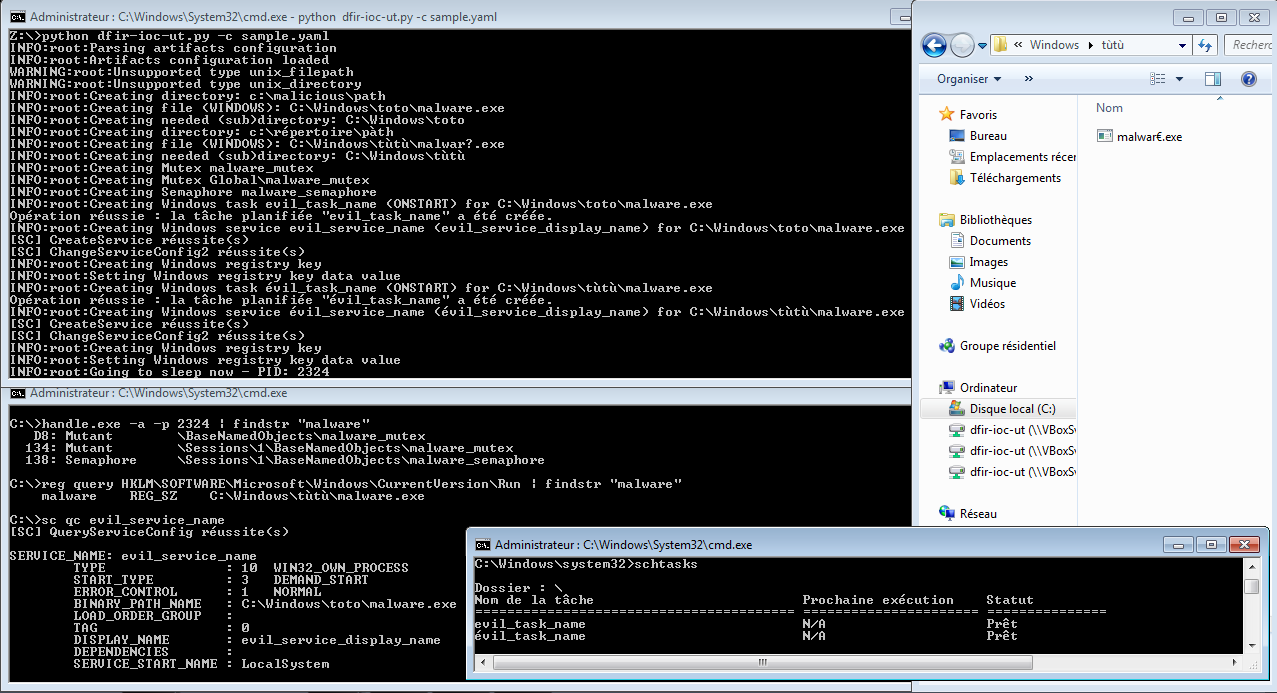Open Bureau in the navigation pane
The image size is (1277, 693).
tap(978, 136)
